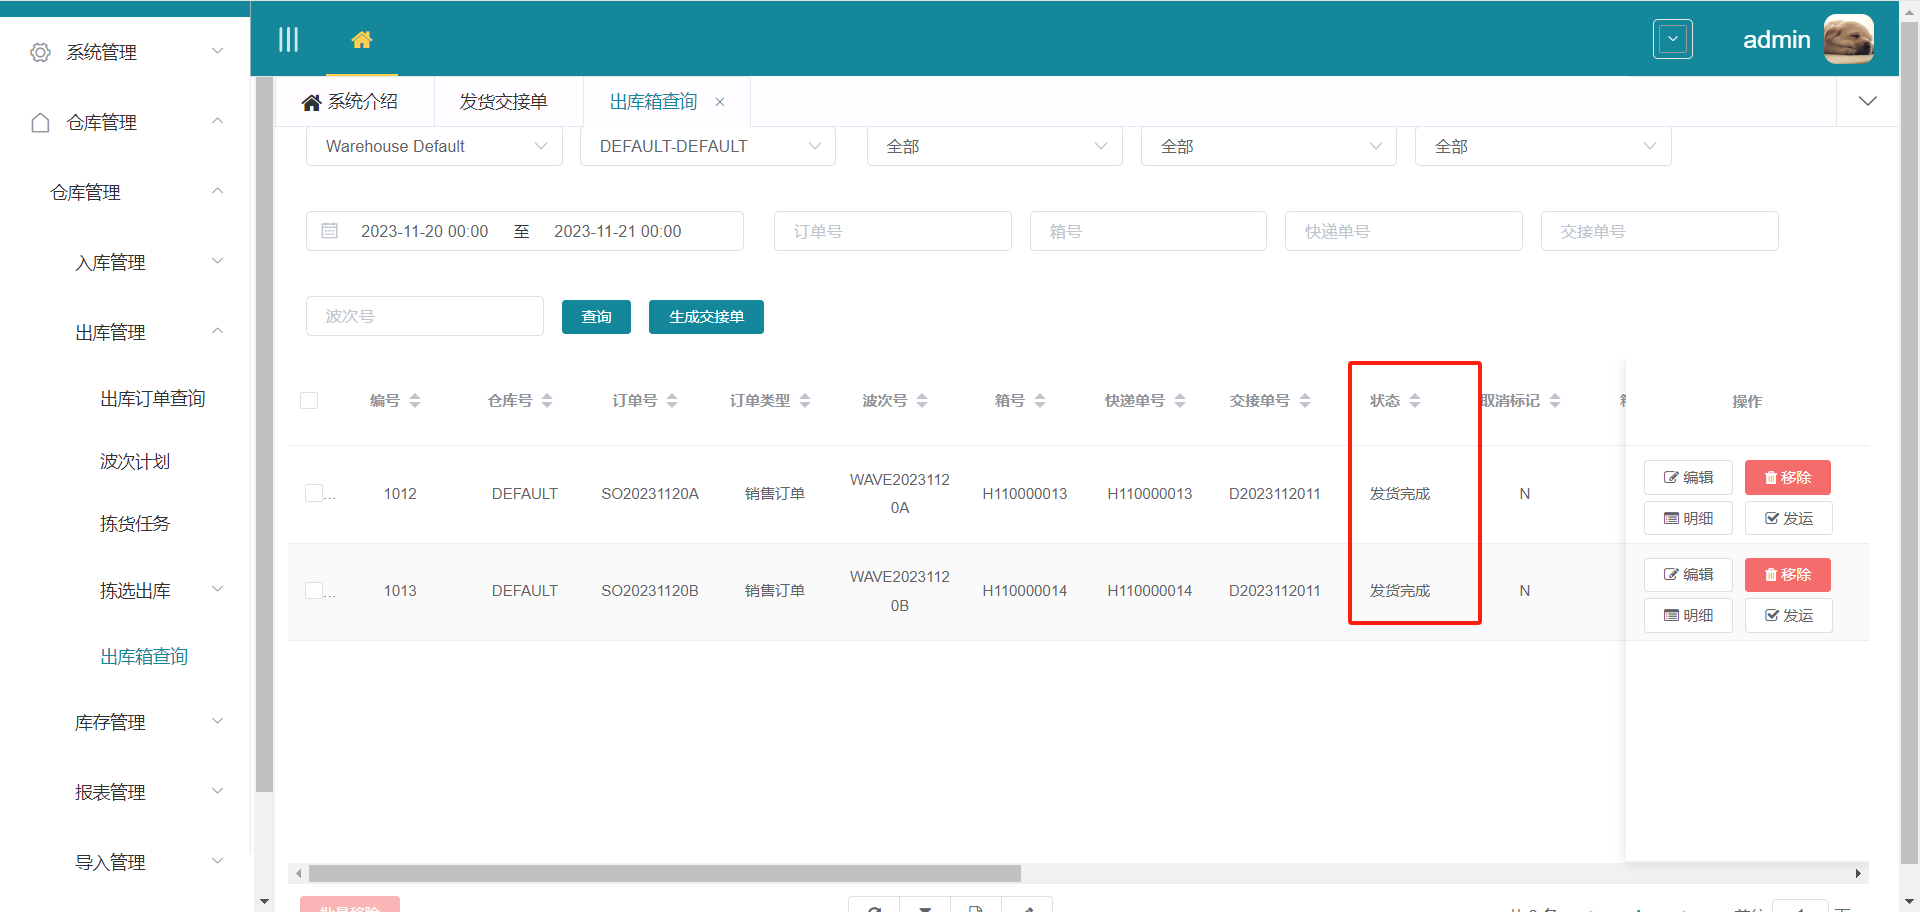Open the calendar icon in the date range field
Image resolution: width=1920 pixels, height=912 pixels.
pyautogui.click(x=330, y=231)
